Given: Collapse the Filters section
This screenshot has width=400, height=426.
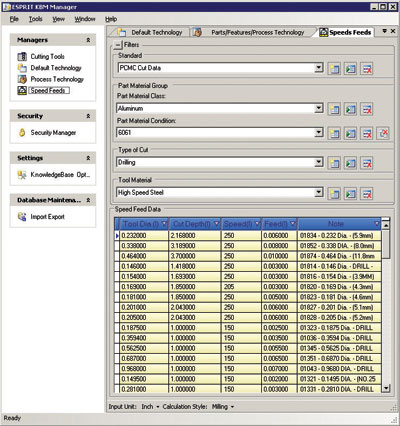Looking at the screenshot, I should tap(118, 45).
